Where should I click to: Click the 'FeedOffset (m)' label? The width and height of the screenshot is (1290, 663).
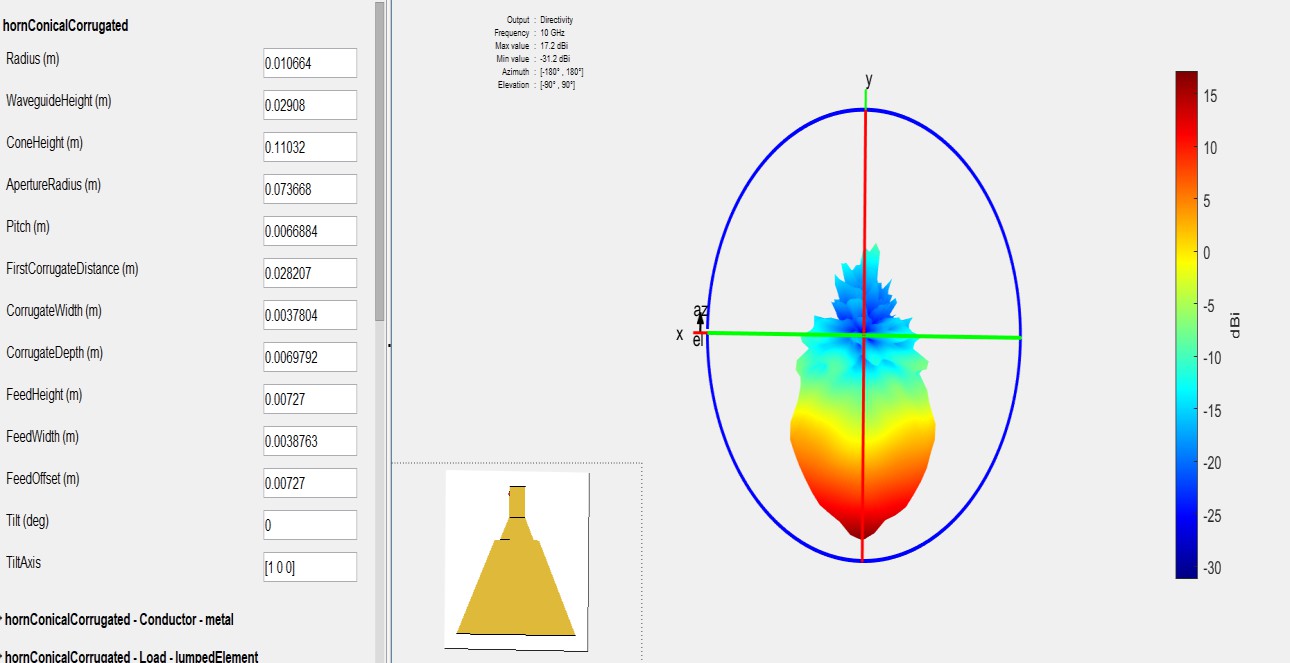[43, 479]
